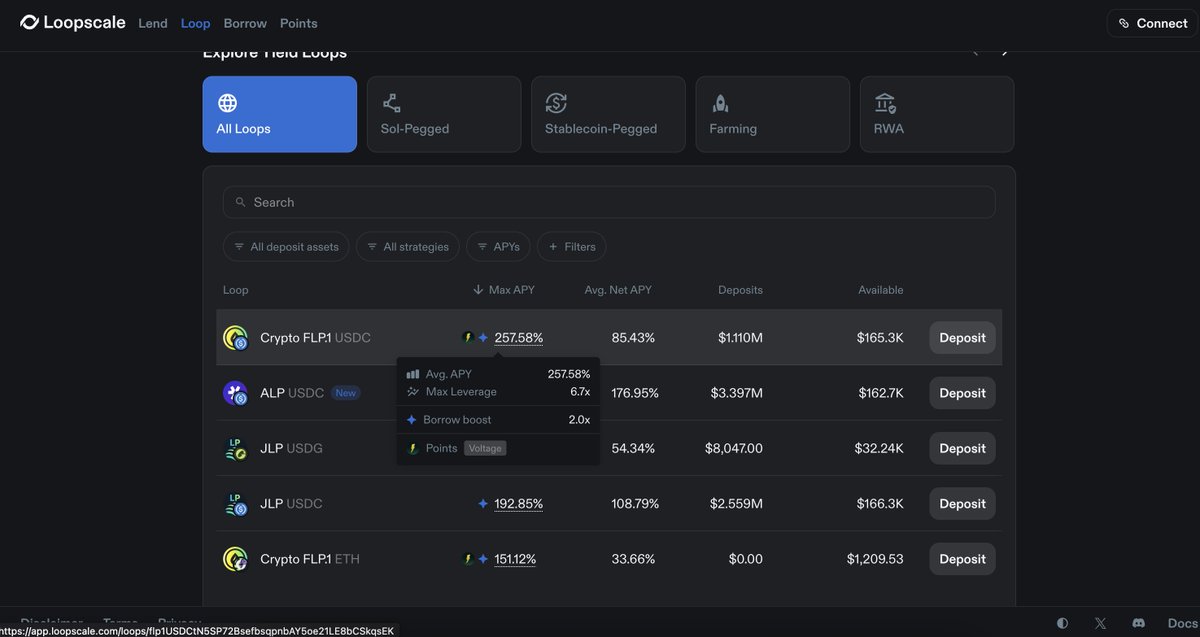Open the Docs link
This screenshot has height=637, width=1200.
tap(1181, 623)
